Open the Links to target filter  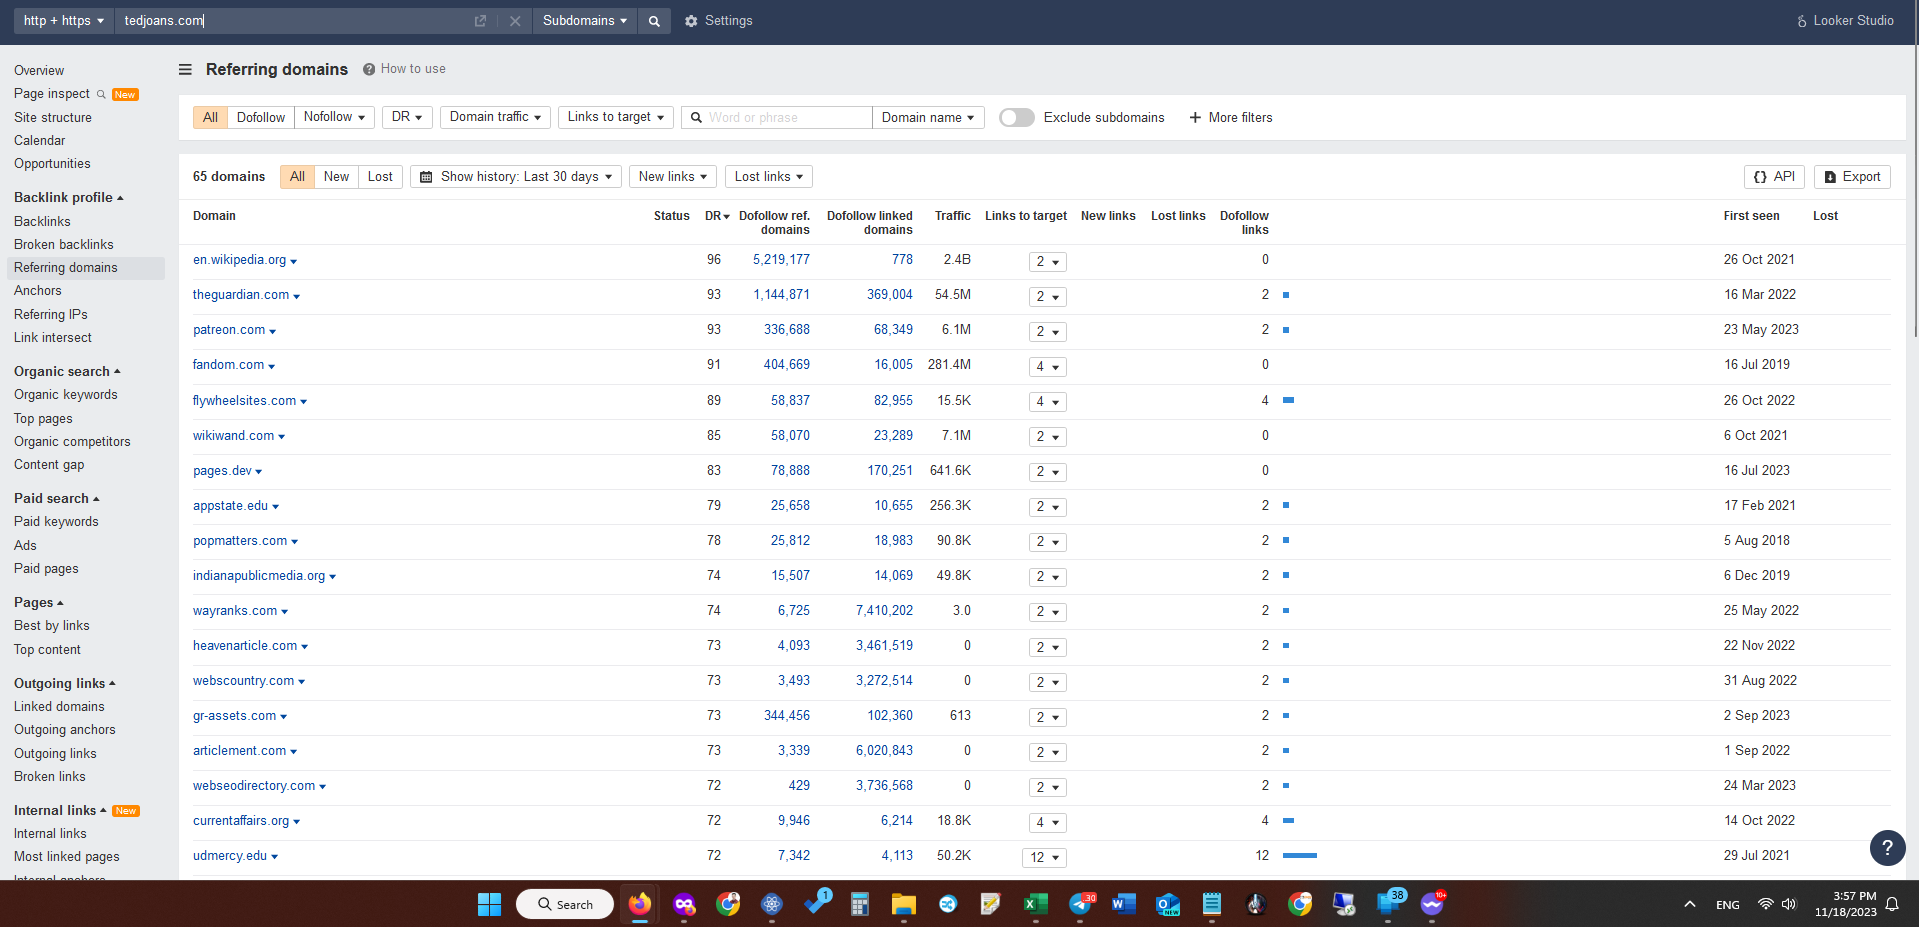[615, 118]
